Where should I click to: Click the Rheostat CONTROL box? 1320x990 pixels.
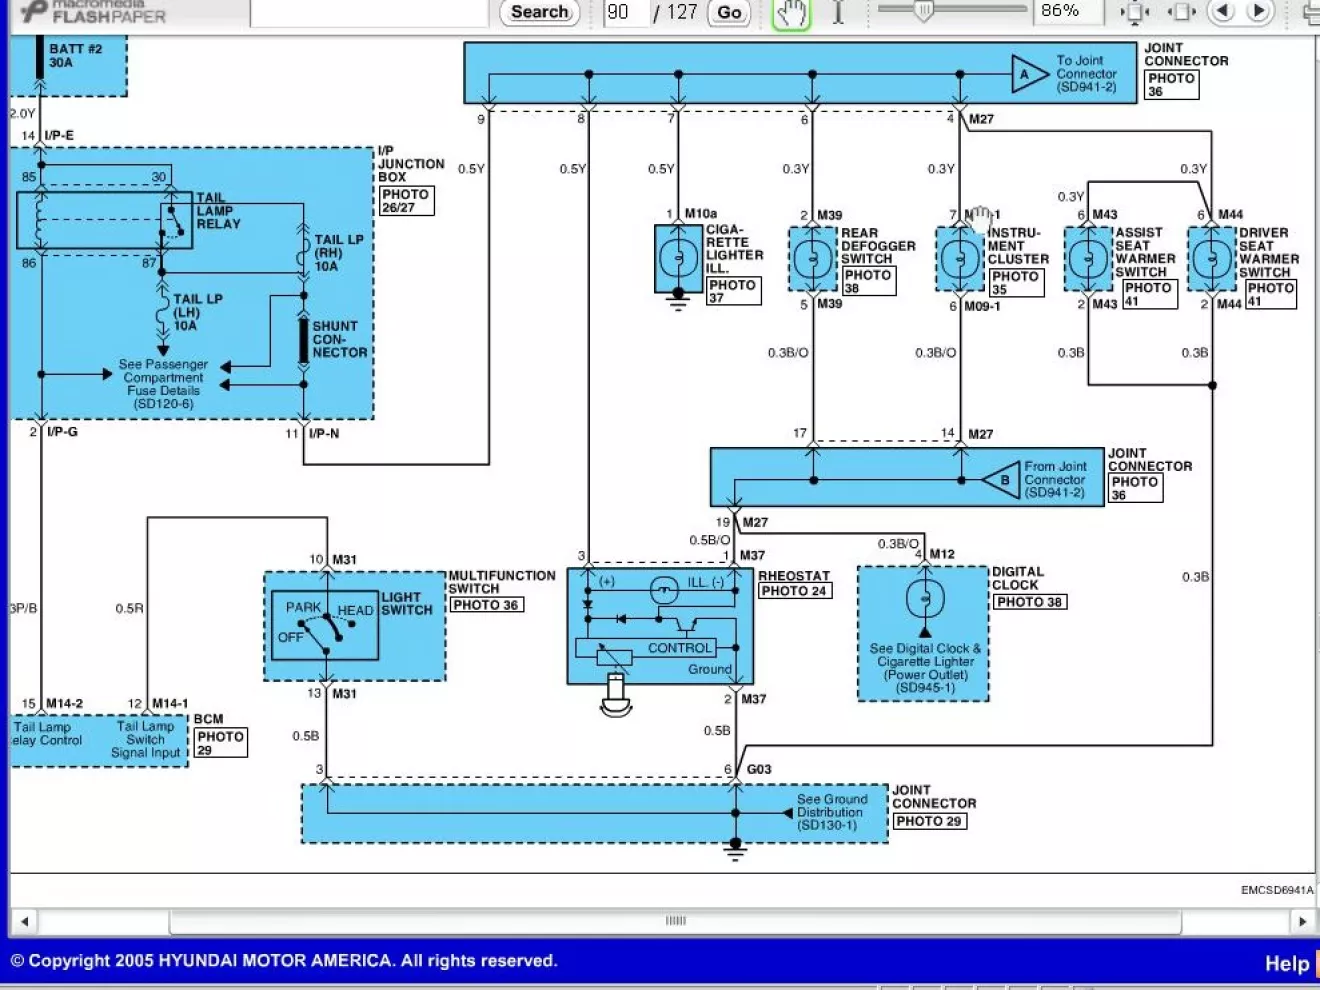coord(645,648)
